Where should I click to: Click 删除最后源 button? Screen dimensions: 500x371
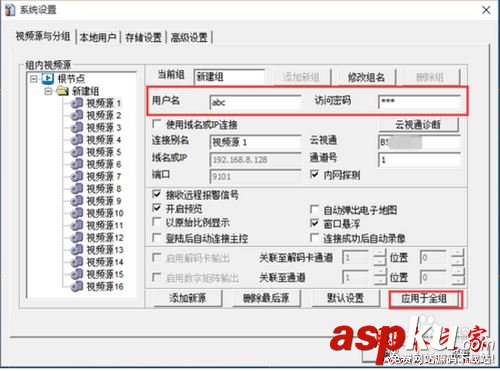click(x=266, y=298)
